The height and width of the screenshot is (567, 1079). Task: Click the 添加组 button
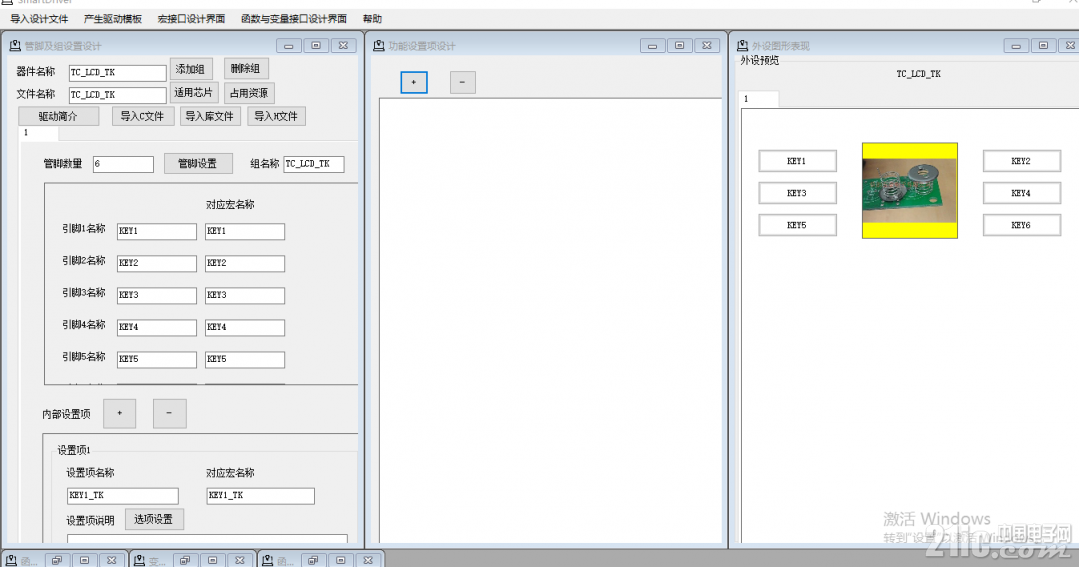click(x=191, y=69)
